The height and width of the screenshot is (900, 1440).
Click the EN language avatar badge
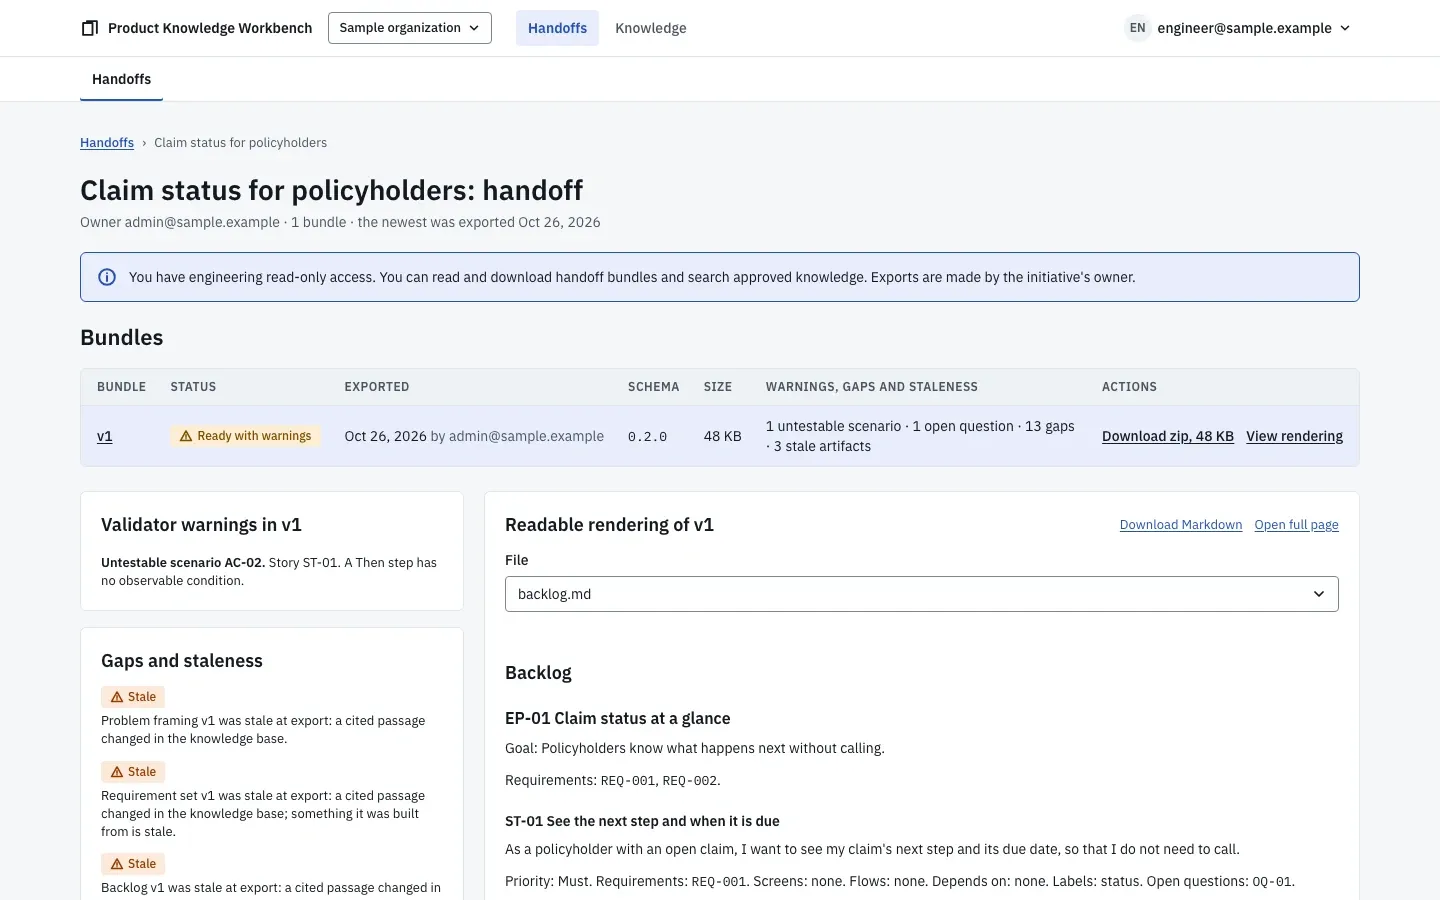click(1137, 28)
